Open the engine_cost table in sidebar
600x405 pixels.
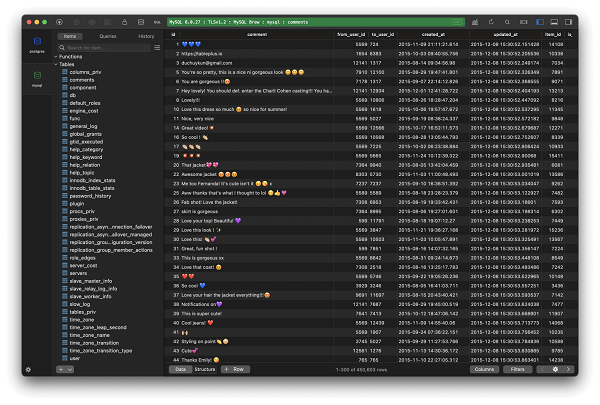[85, 111]
